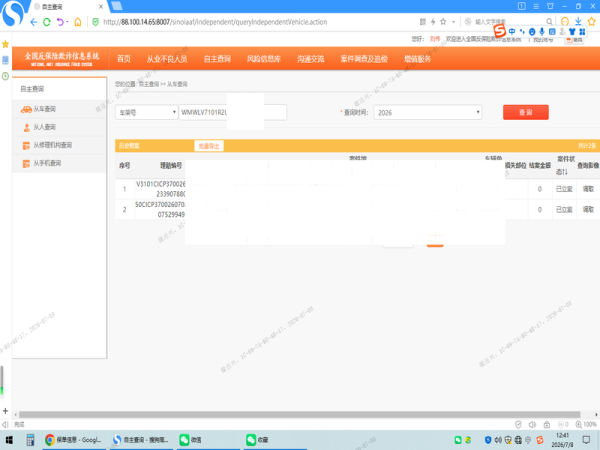The width and height of the screenshot is (600, 450).
Task: Open the Windows Start button
Action: tap(9, 440)
